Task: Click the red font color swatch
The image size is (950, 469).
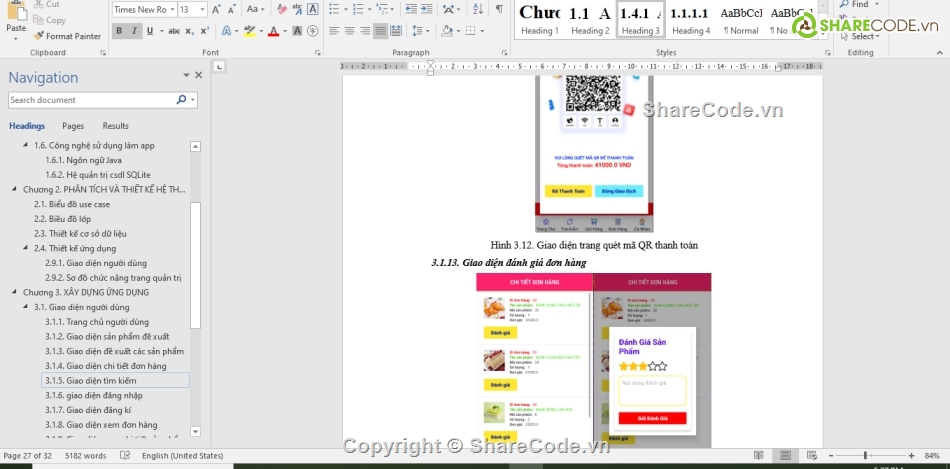Action: [x=273, y=31]
